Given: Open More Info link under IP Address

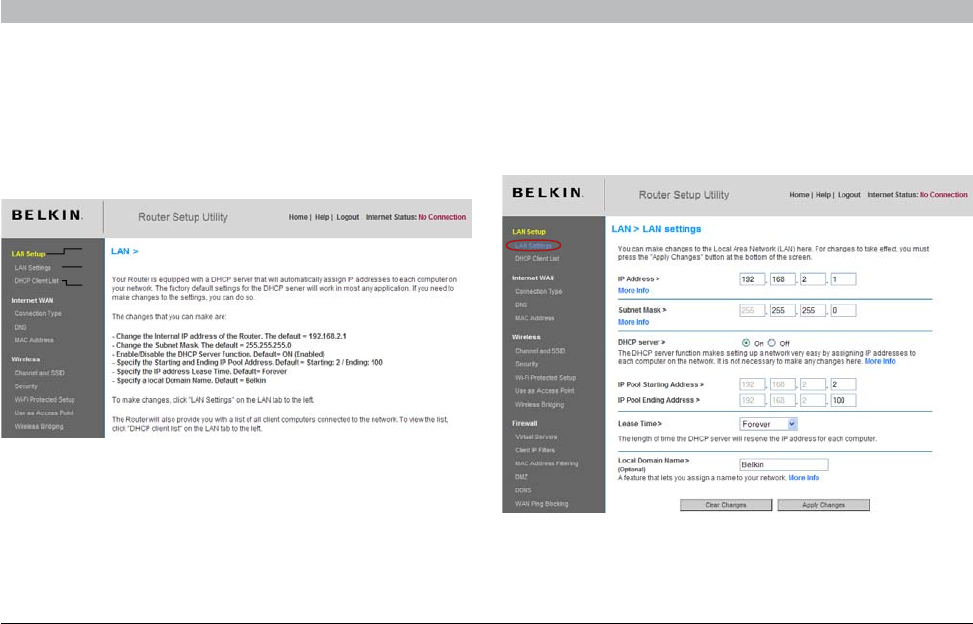Looking at the screenshot, I should coord(633,291).
